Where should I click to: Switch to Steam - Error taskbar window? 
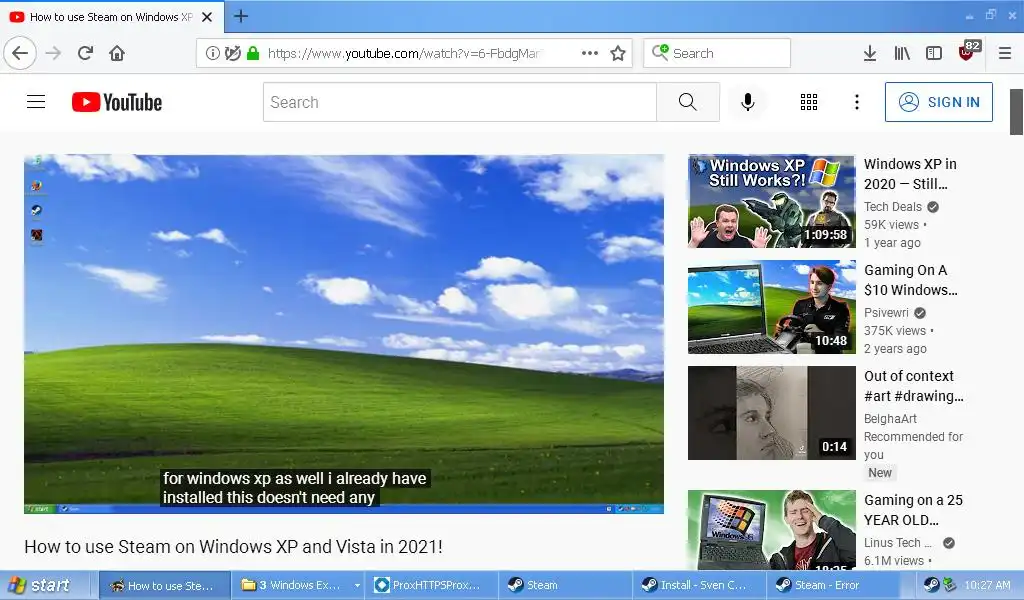[833, 585]
